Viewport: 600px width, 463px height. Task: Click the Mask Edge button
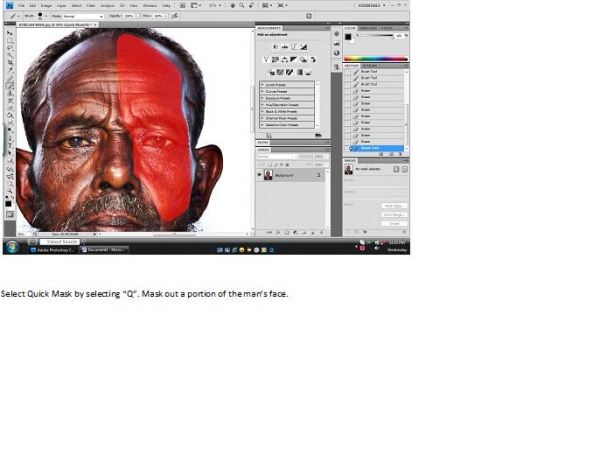click(394, 206)
